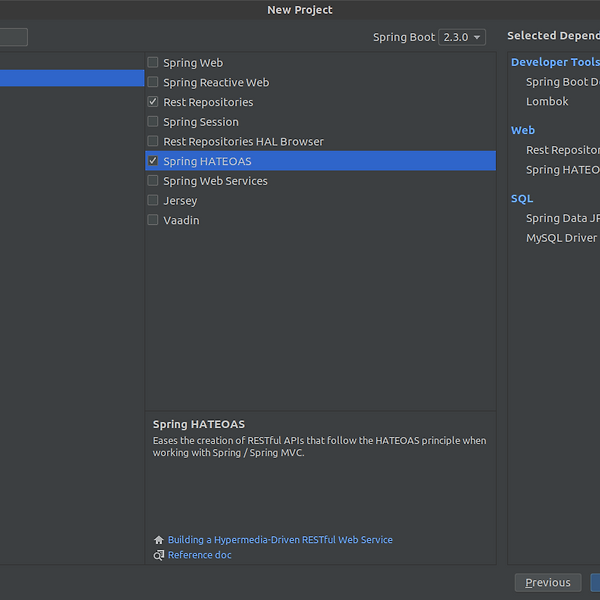The width and height of the screenshot is (600, 600).
Task: Click the Jersey label text
Action: [x=180, y=201]
